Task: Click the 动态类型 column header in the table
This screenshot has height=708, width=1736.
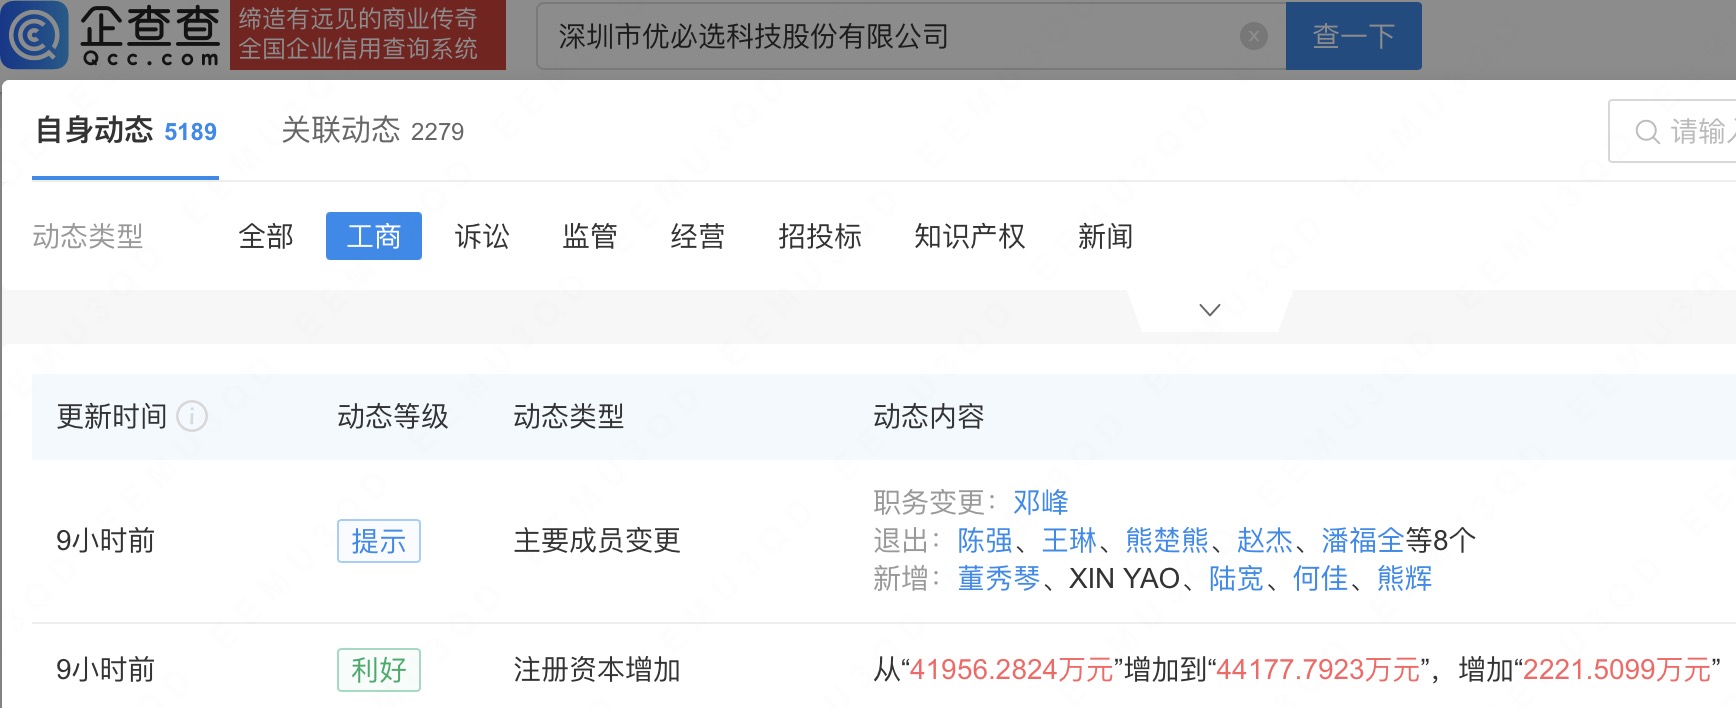Action: tap(569, 416)
